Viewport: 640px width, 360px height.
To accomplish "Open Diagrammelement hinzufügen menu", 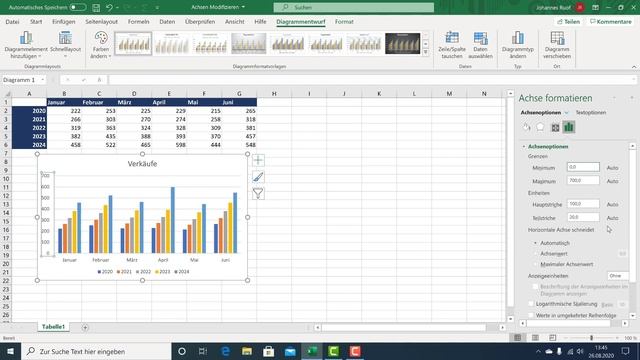I will tap(26, 45).
